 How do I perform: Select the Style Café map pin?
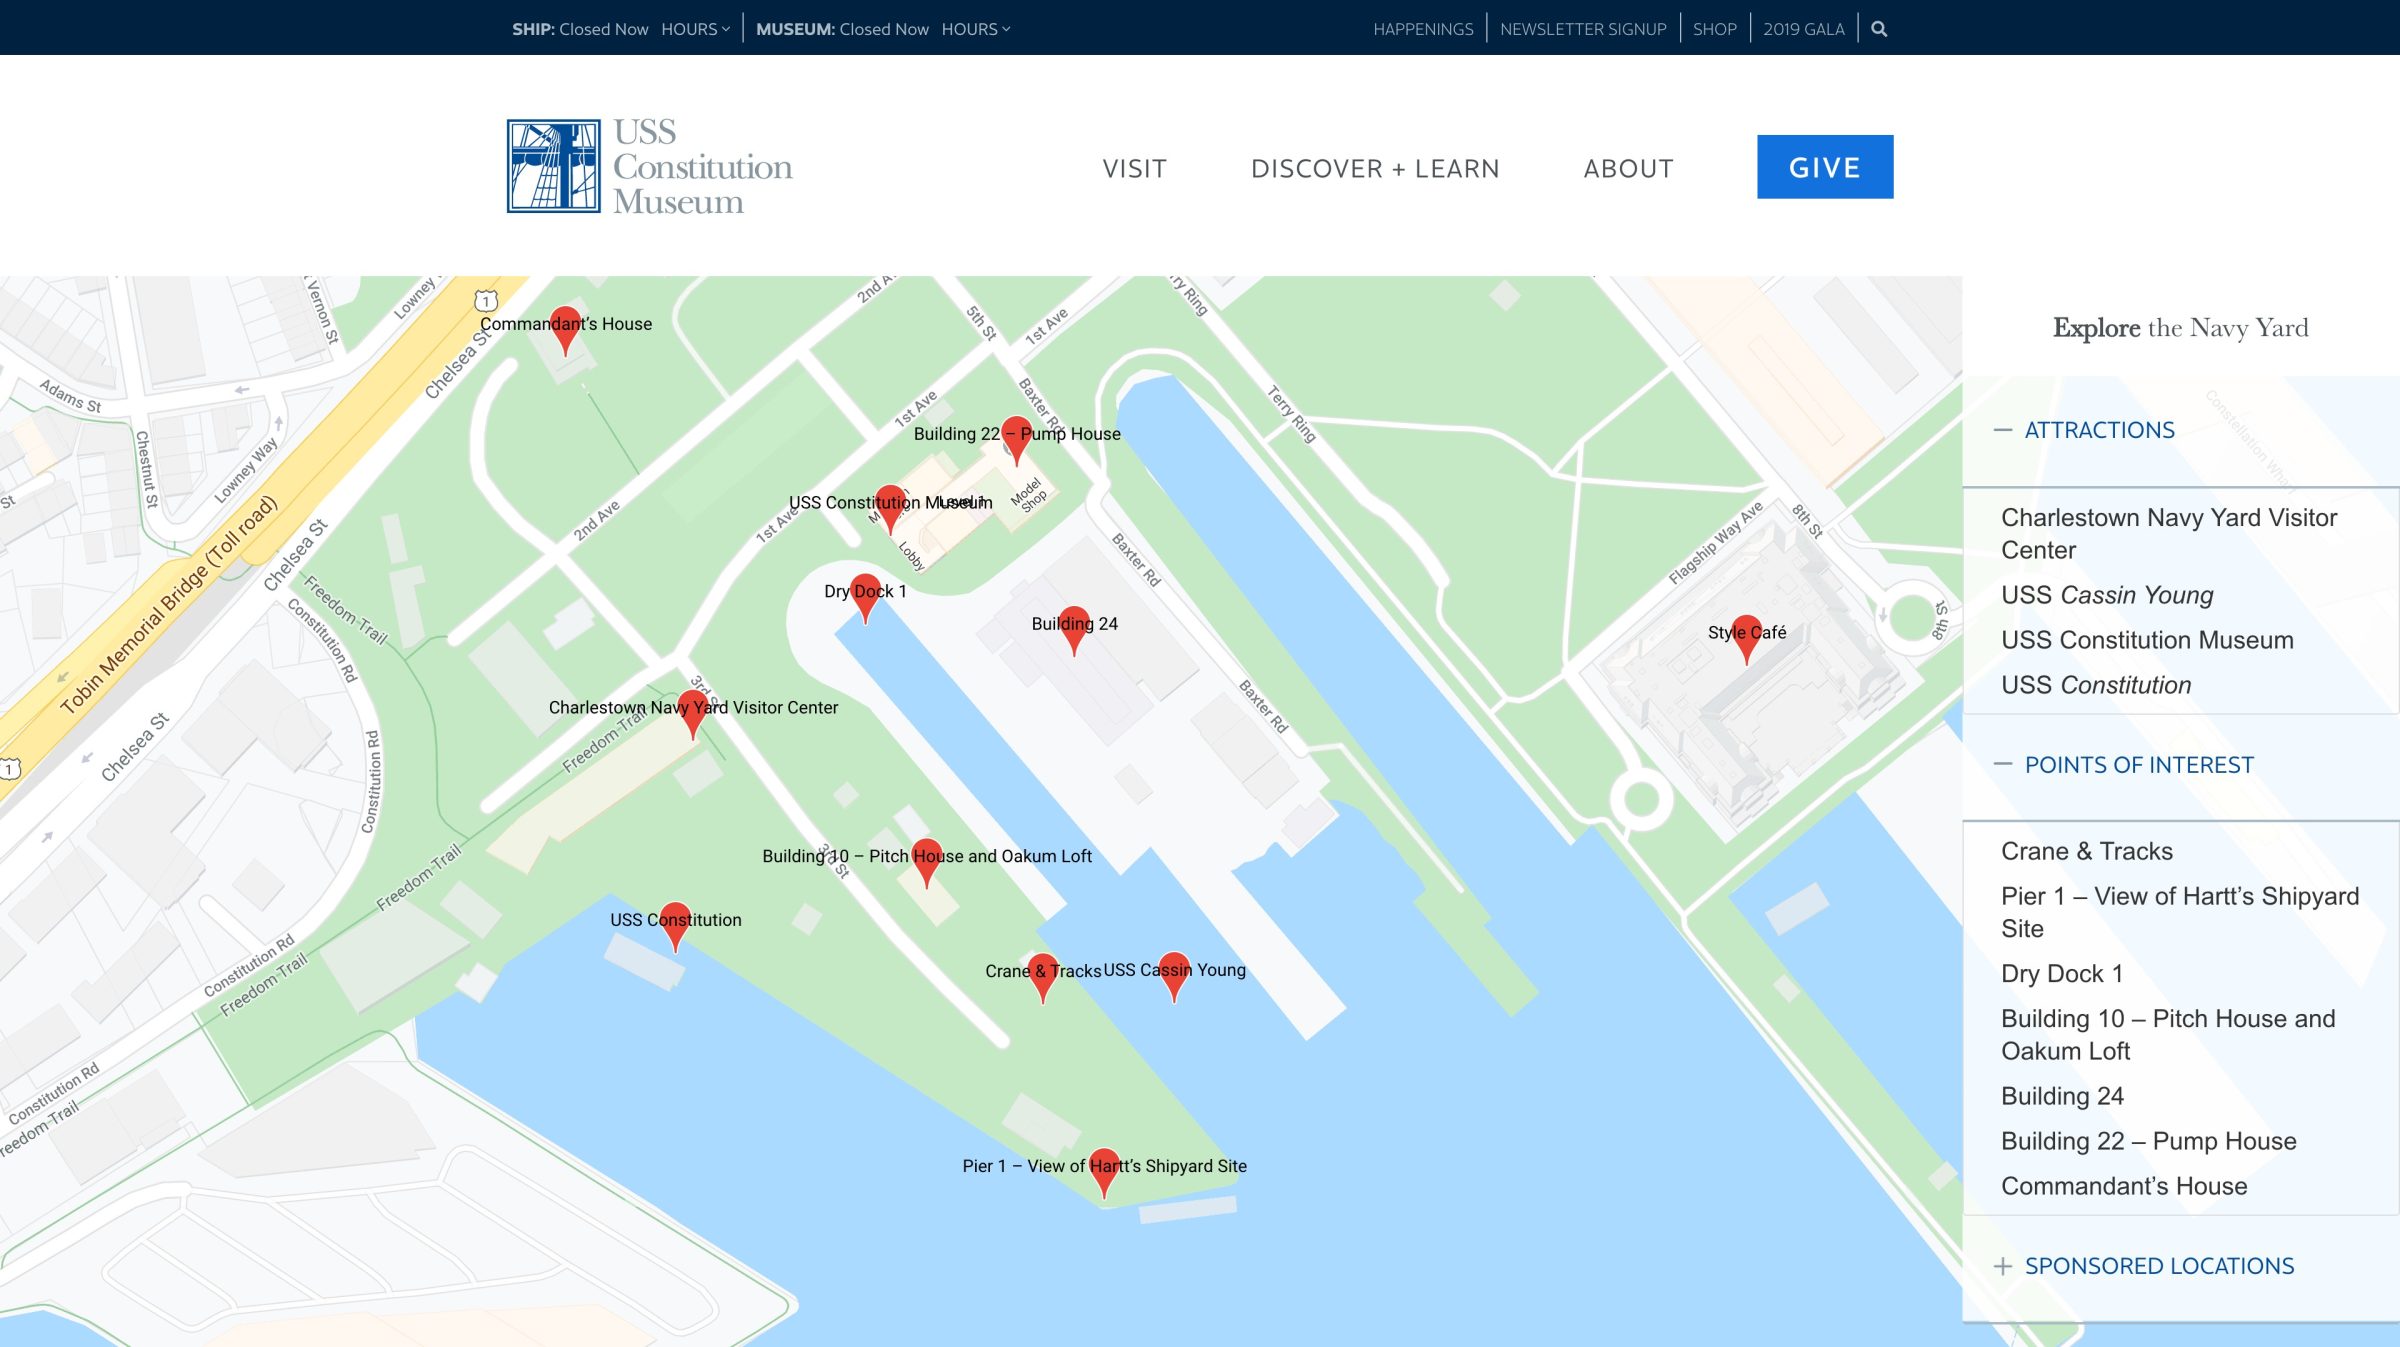[x=1746, y=639]
